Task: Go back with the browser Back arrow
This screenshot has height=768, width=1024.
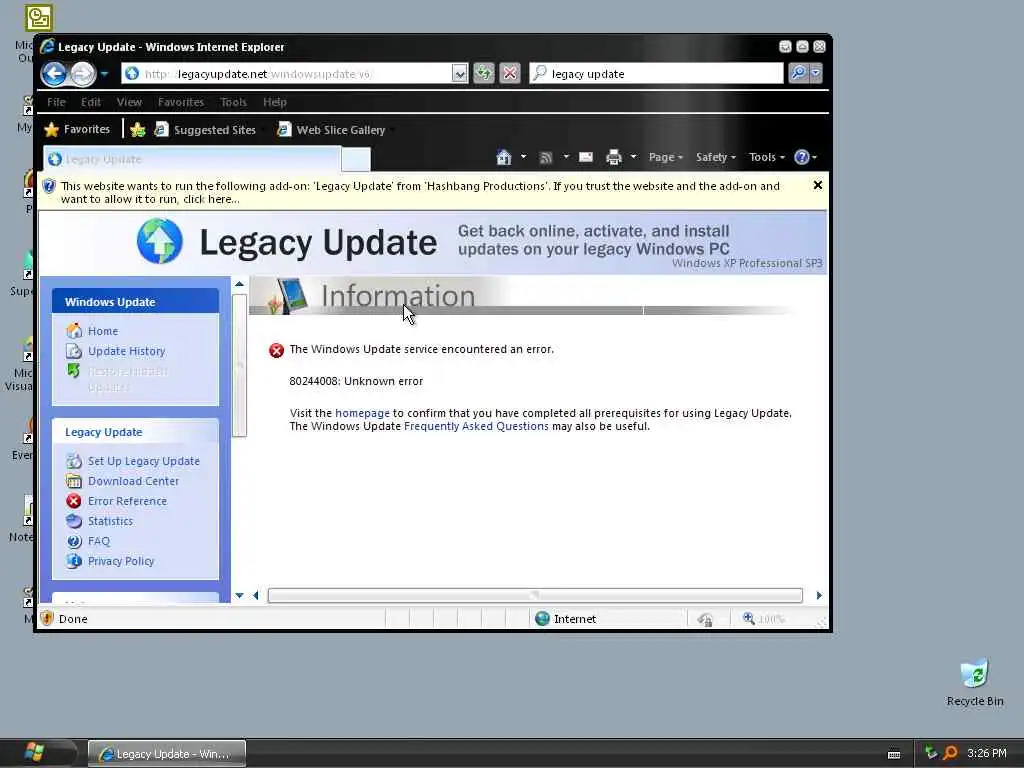Action: pos(54,74)
